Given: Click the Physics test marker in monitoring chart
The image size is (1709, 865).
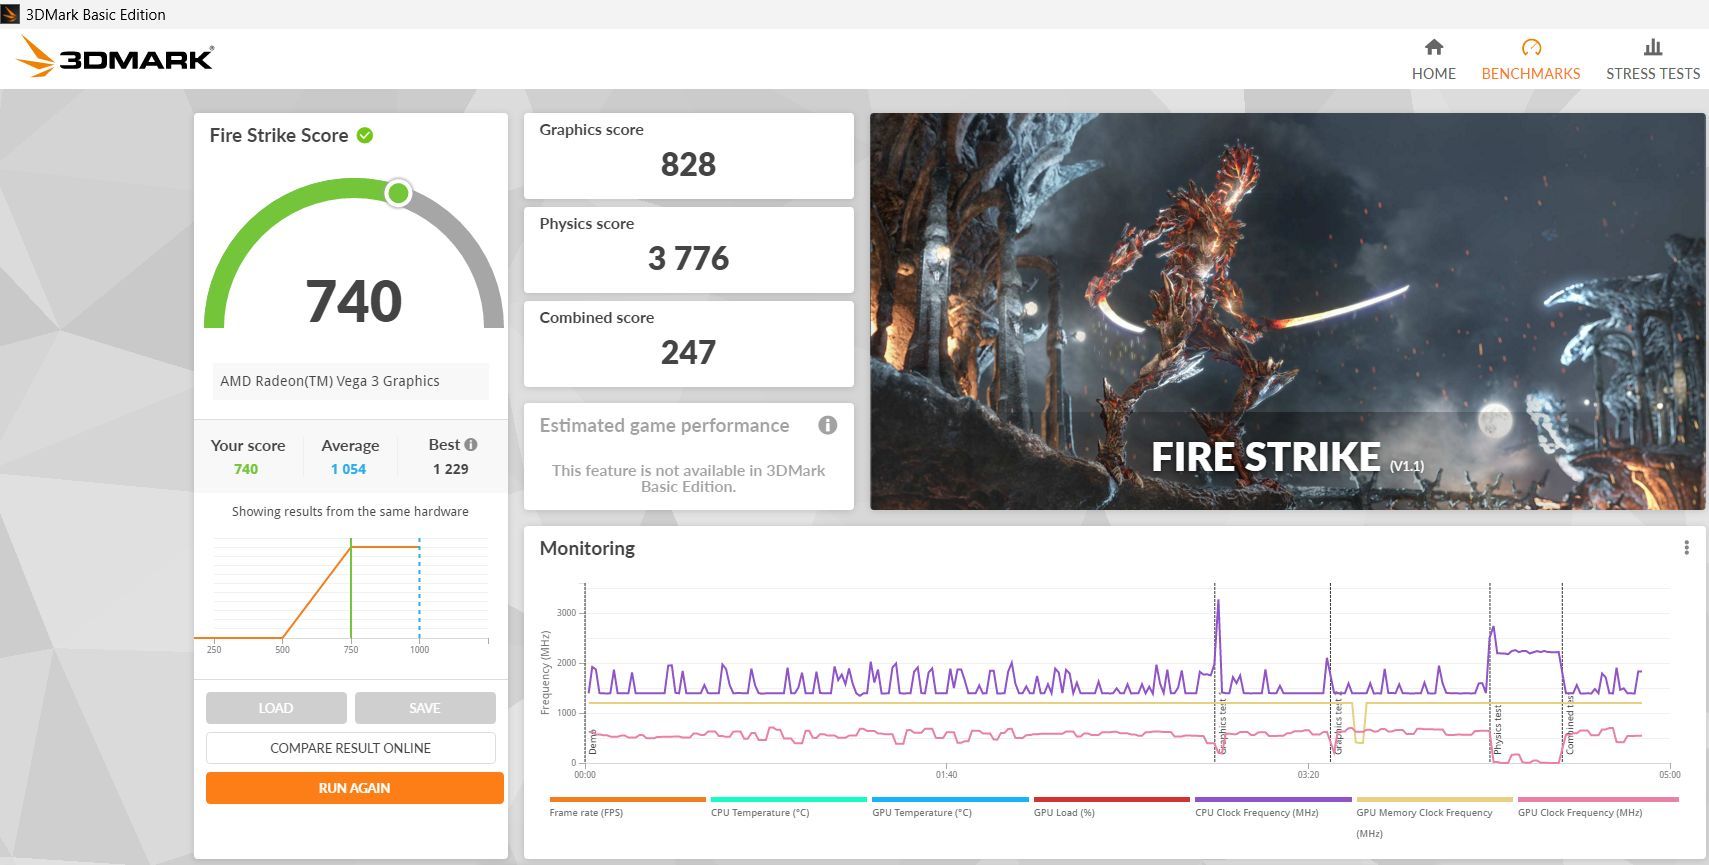Looking at the screenshot, I should (x=1497, y=729).
